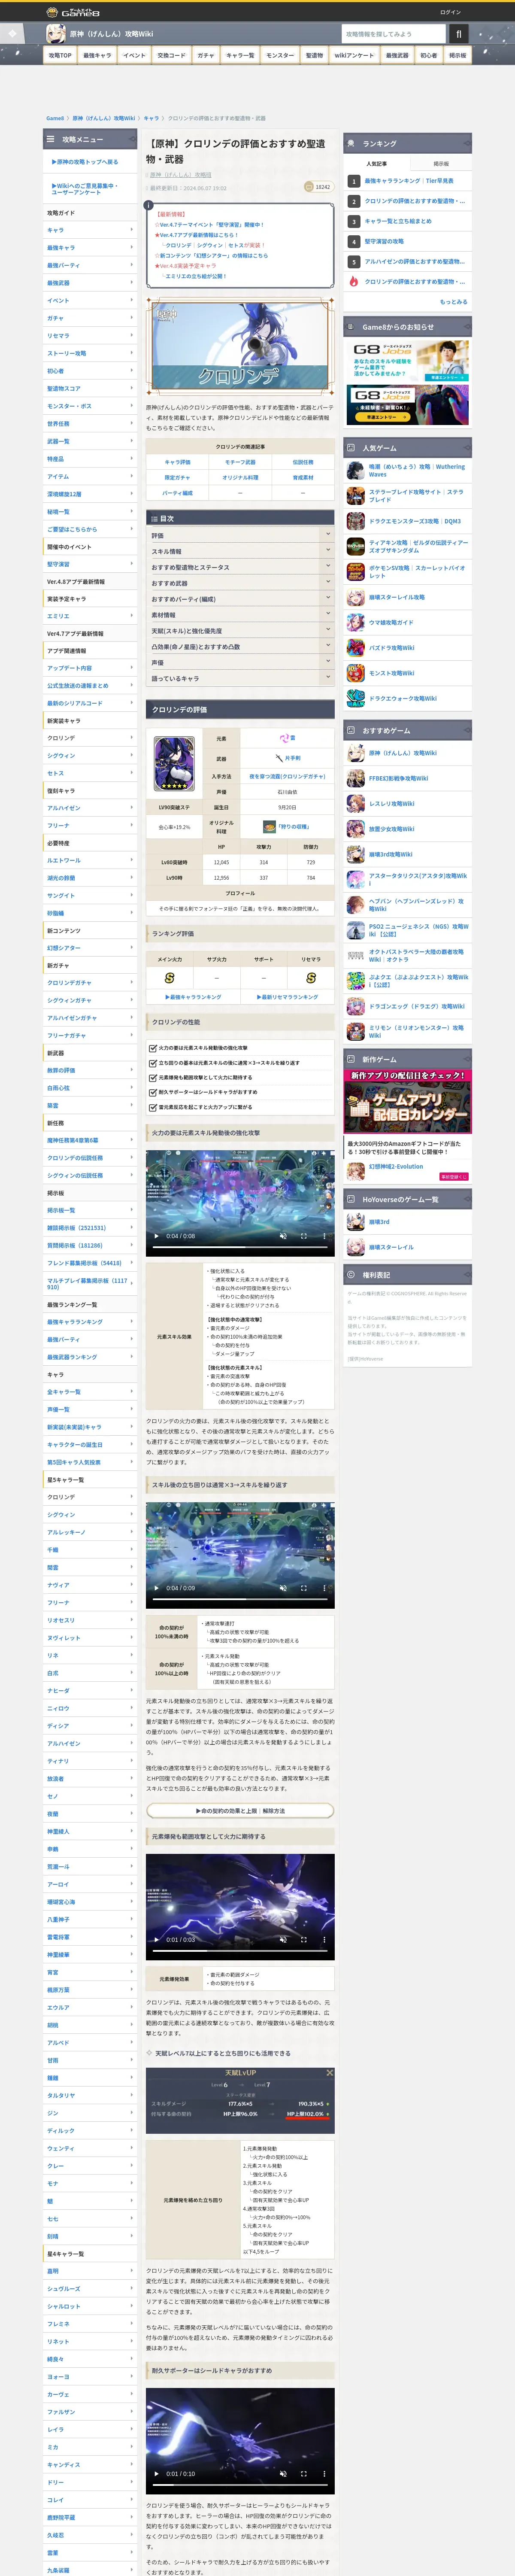Open 攻略TOP in the navigation bar
The height and width of the screenshot is (2576, 515).
click(x=60, y=55)
